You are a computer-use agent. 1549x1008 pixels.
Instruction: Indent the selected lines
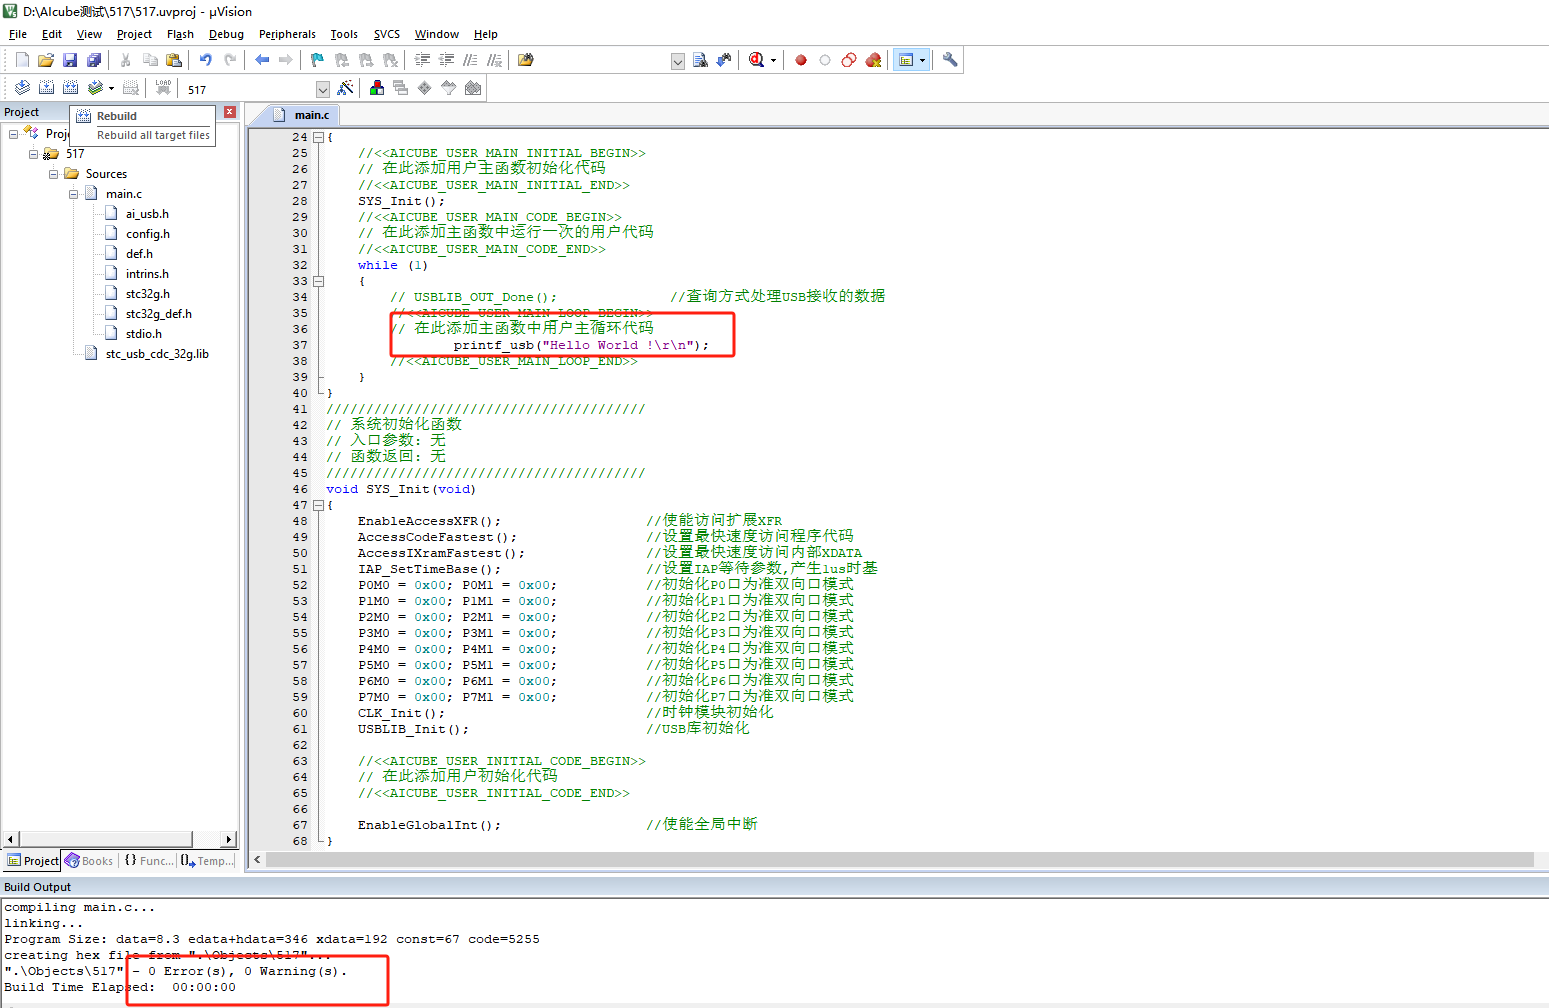pyautogui.click(x=422, y=60)
